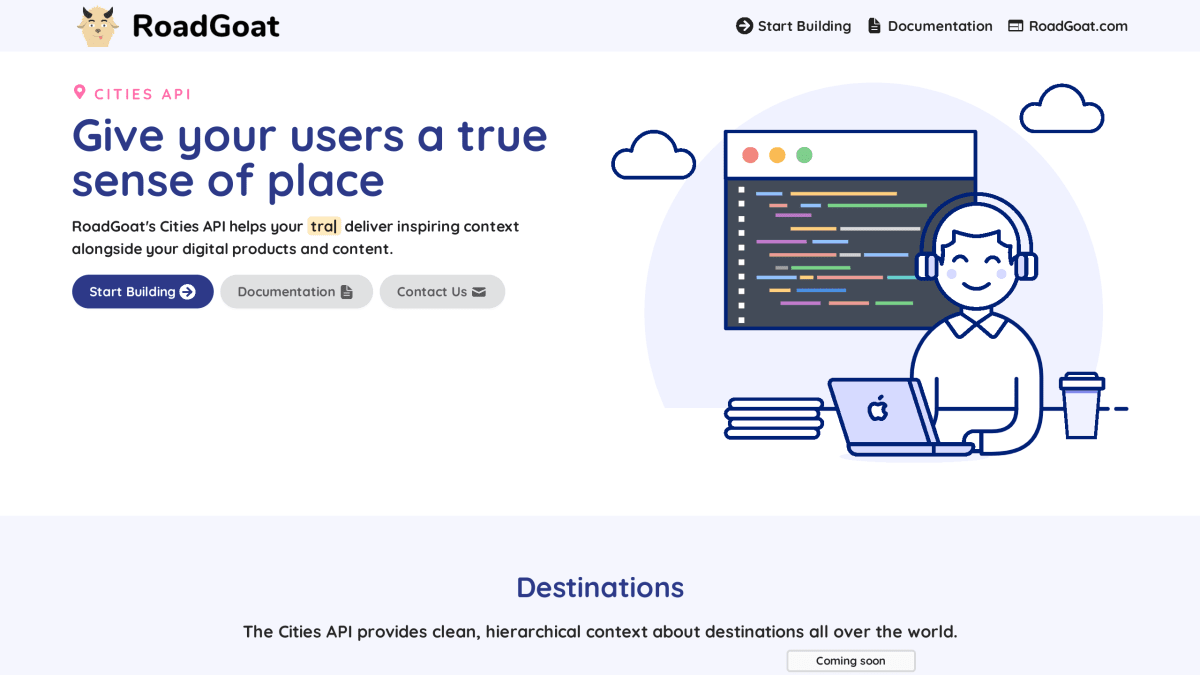The height and width of the screenshot is (675, 1200).
Task: Click the developer with headphones illustration
Action: coord(975,325)
